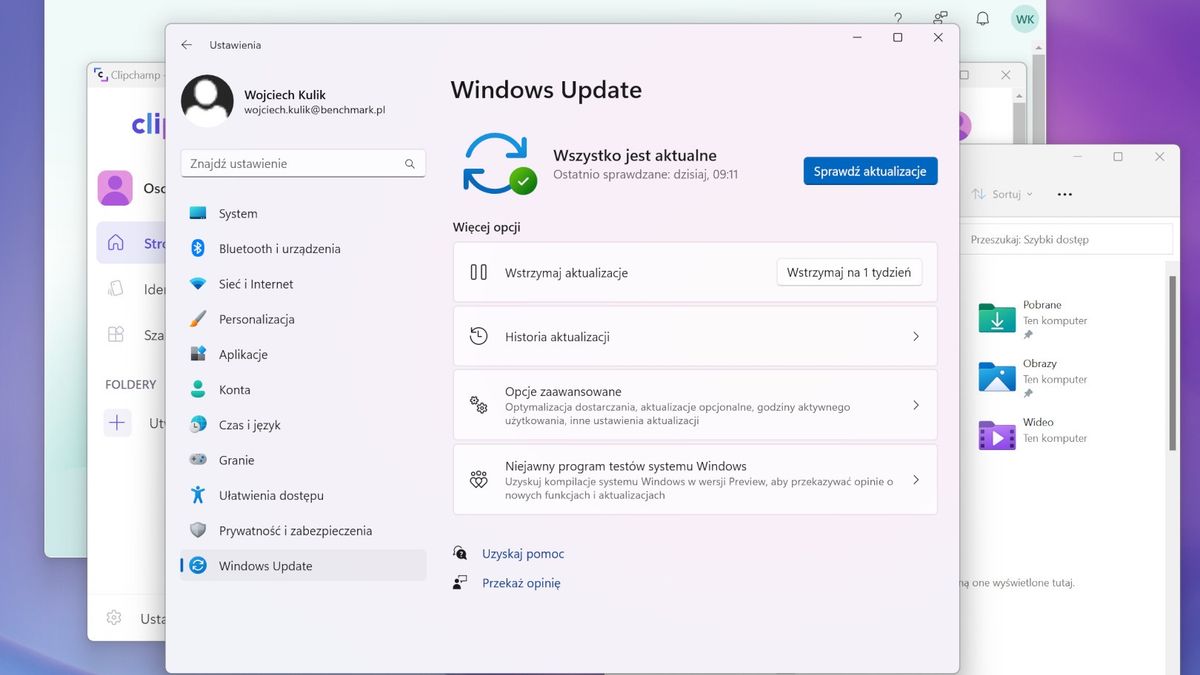The image size is (1200, 675).
Task: Go back with the Settings back arrow
Action: tap(186, 45)
